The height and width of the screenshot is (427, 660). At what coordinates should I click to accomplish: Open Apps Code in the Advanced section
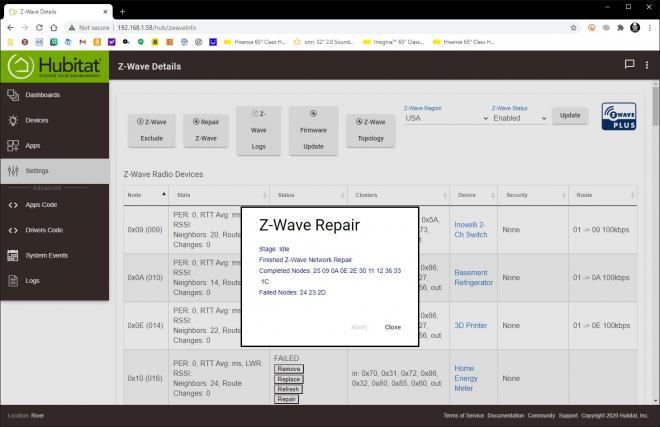click(x=41, y=205)
